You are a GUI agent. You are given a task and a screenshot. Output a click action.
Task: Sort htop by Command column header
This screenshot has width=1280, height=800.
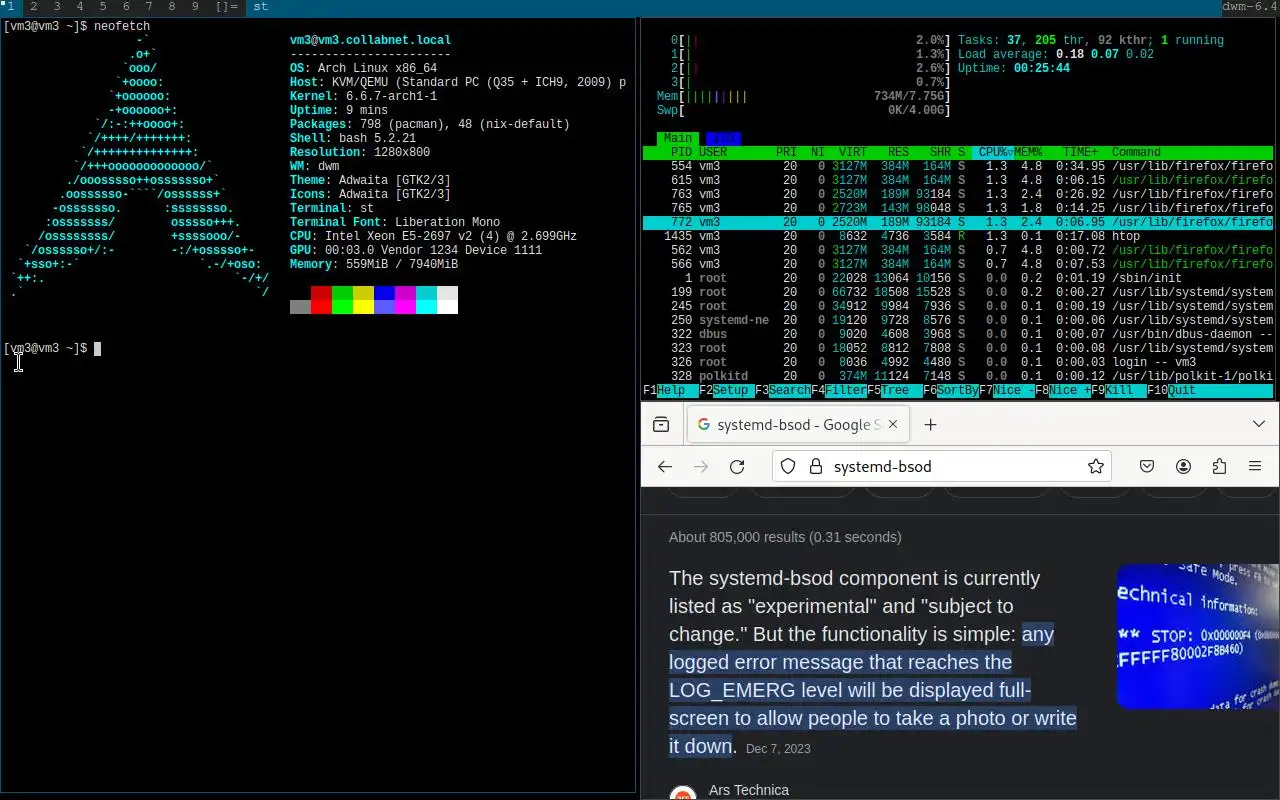click(x=1136, y=152)
